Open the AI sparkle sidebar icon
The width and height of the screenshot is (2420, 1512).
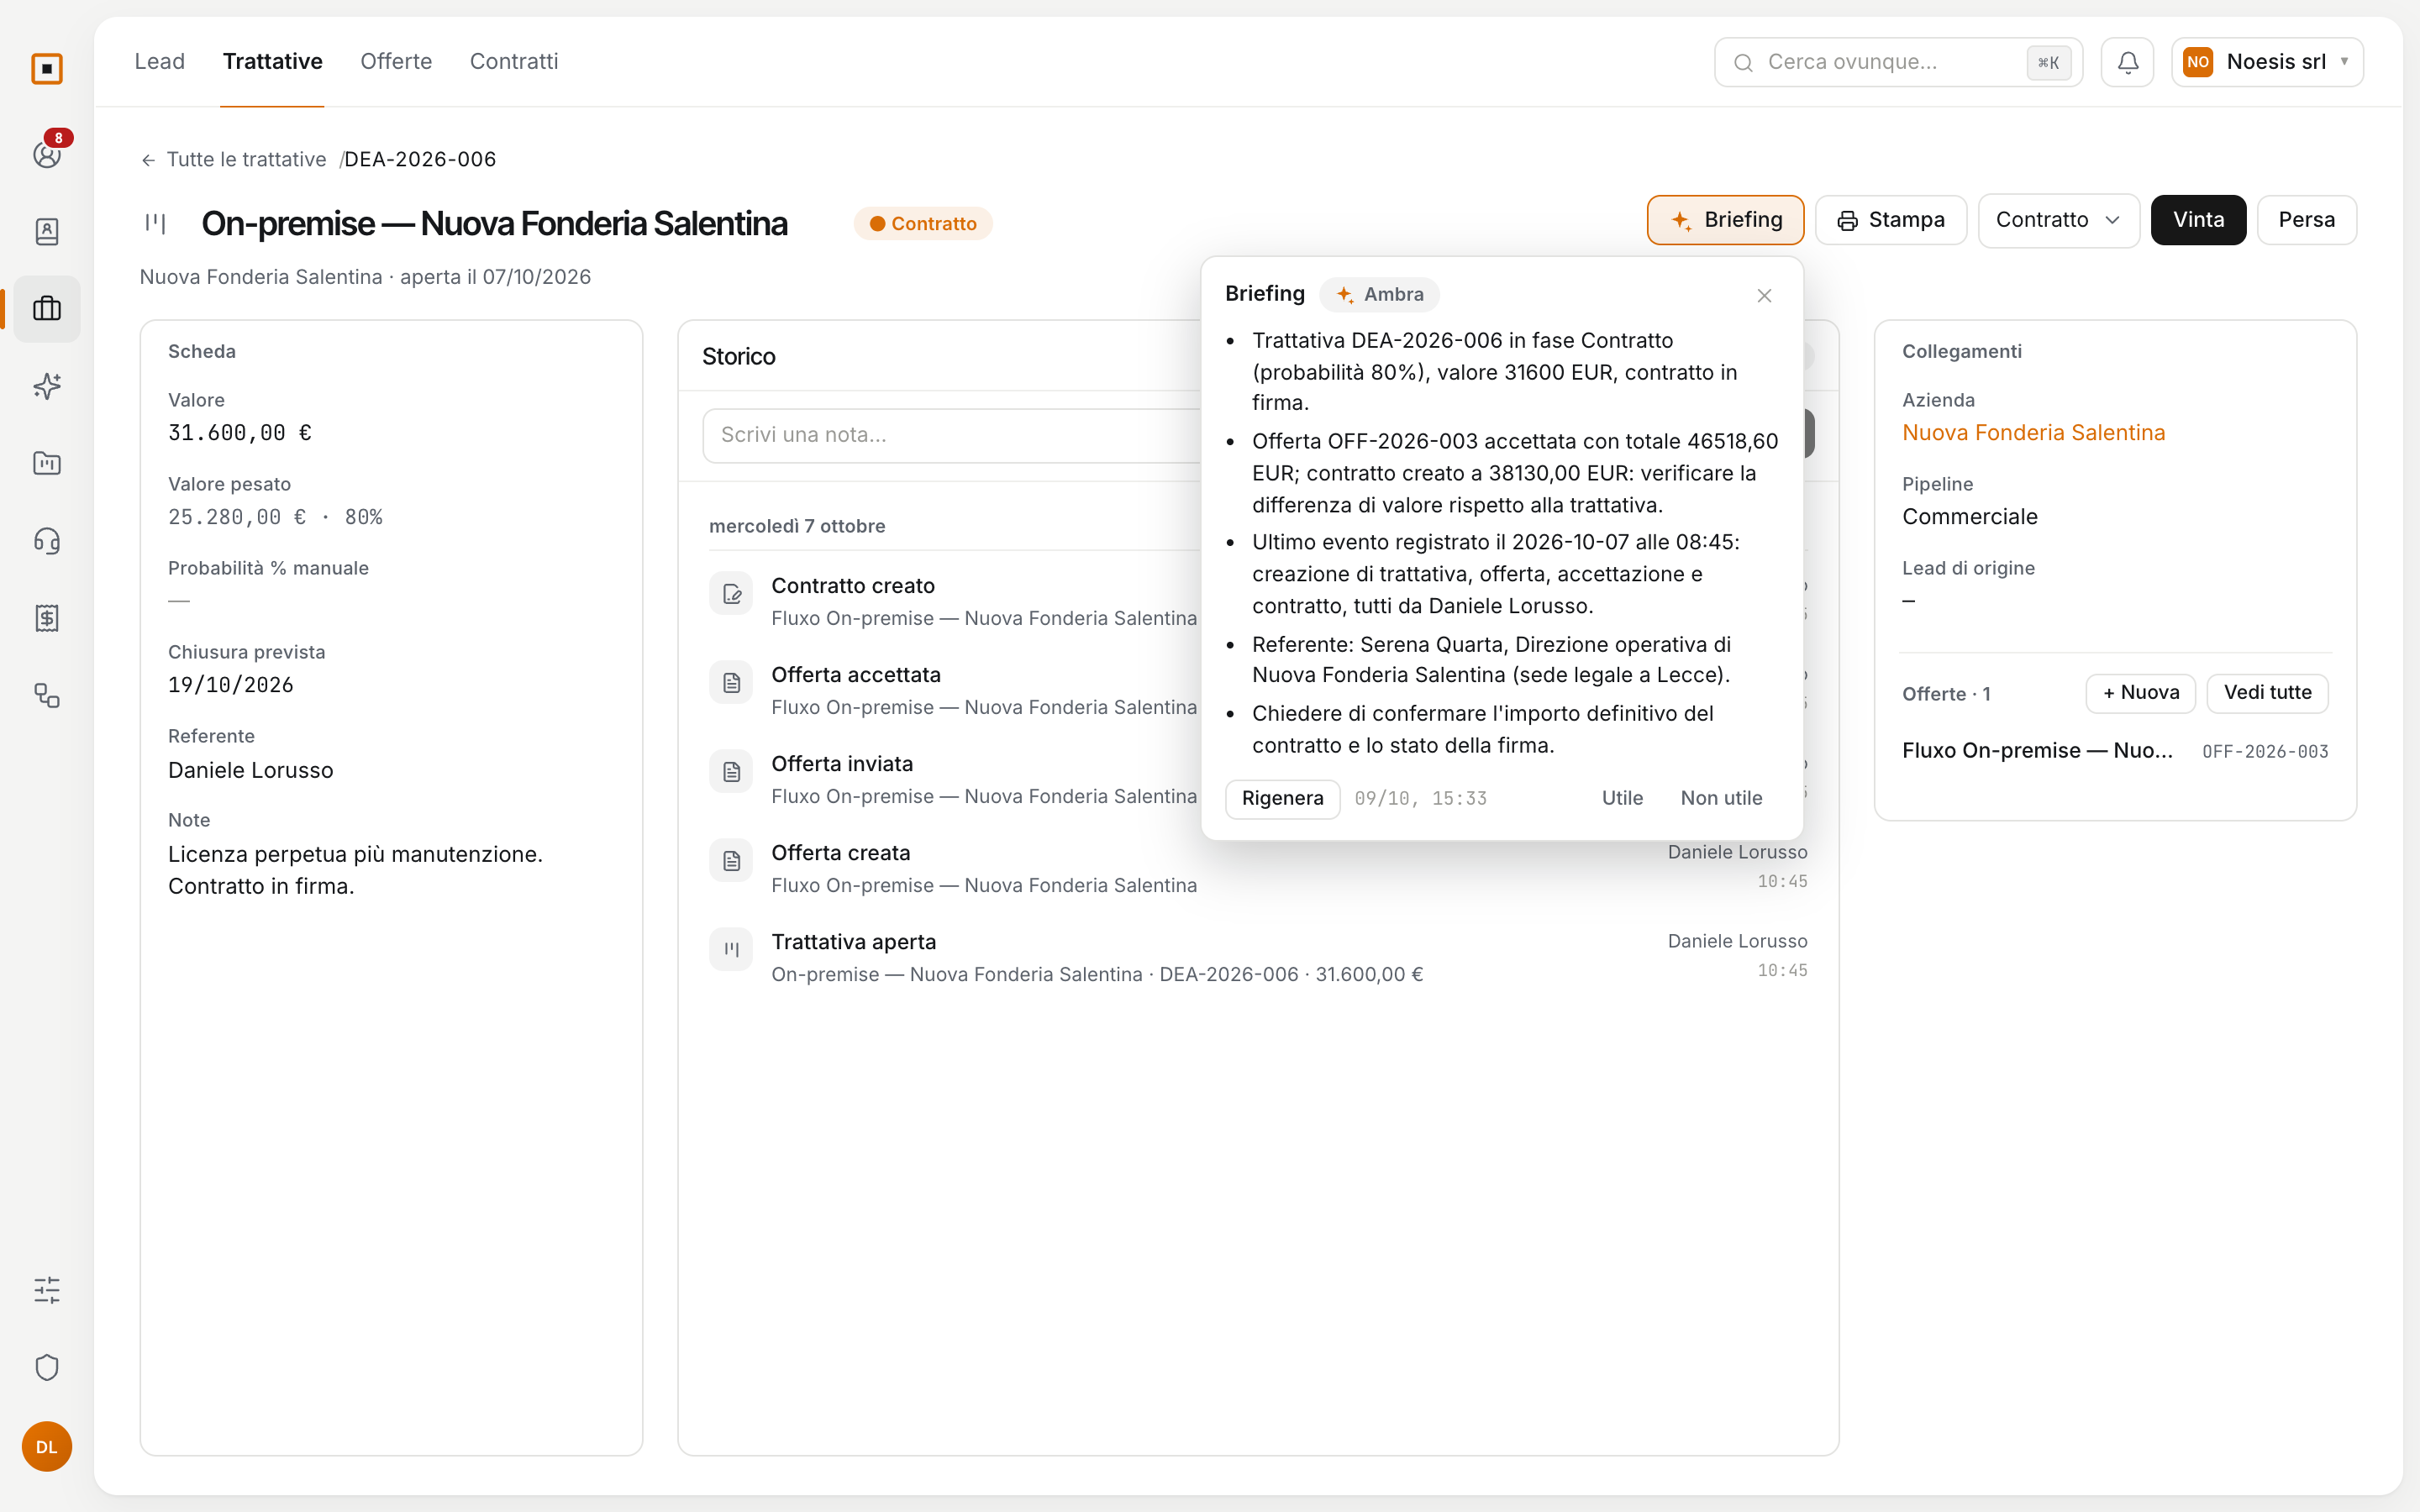pos(47,386)
